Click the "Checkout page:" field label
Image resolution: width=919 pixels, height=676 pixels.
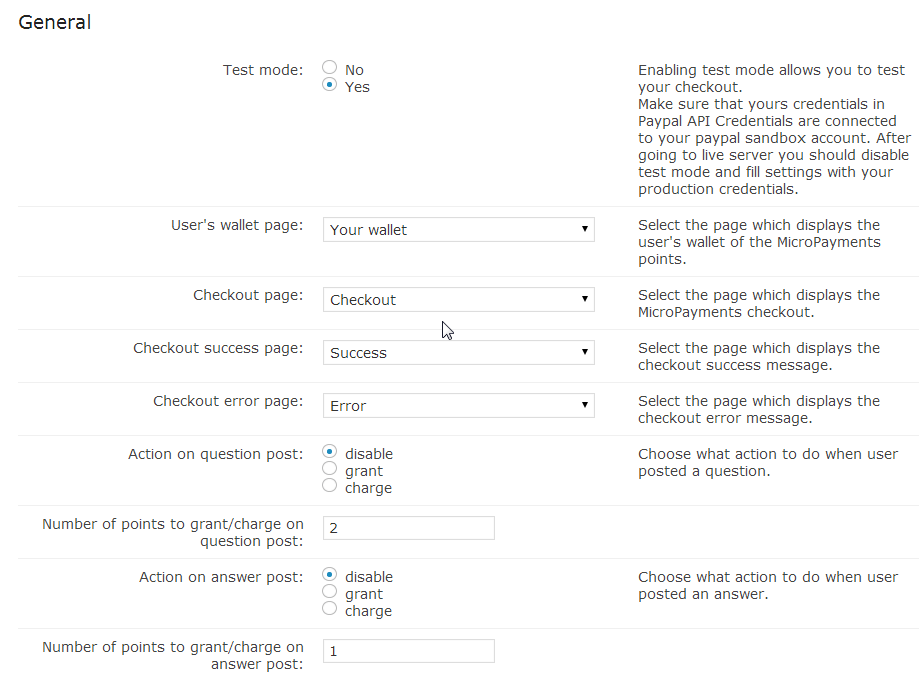click(x=248, y=295)
